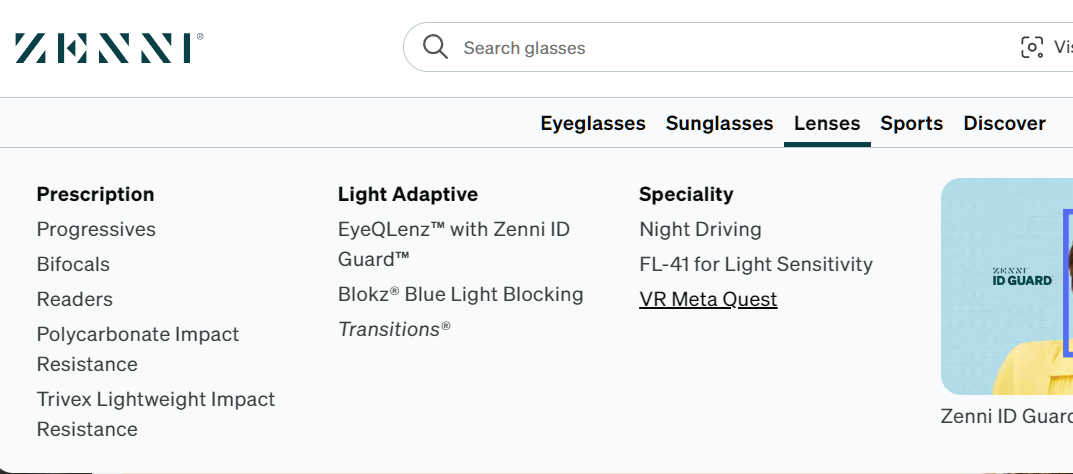Click the Zenni ID Guard promo image
The height and width of the screenshot is (474, 1073).
coord(1006,286)
